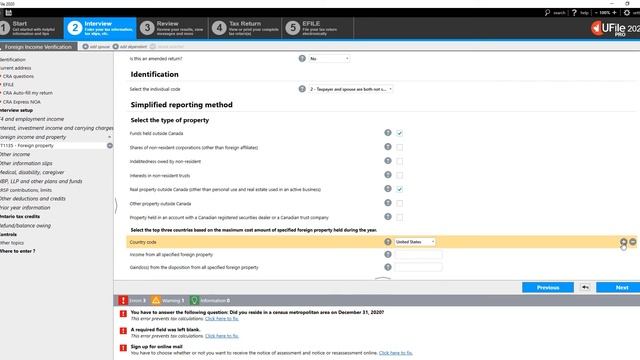
Task: Open the individual code dropdown
Action: tap(351, 89)
